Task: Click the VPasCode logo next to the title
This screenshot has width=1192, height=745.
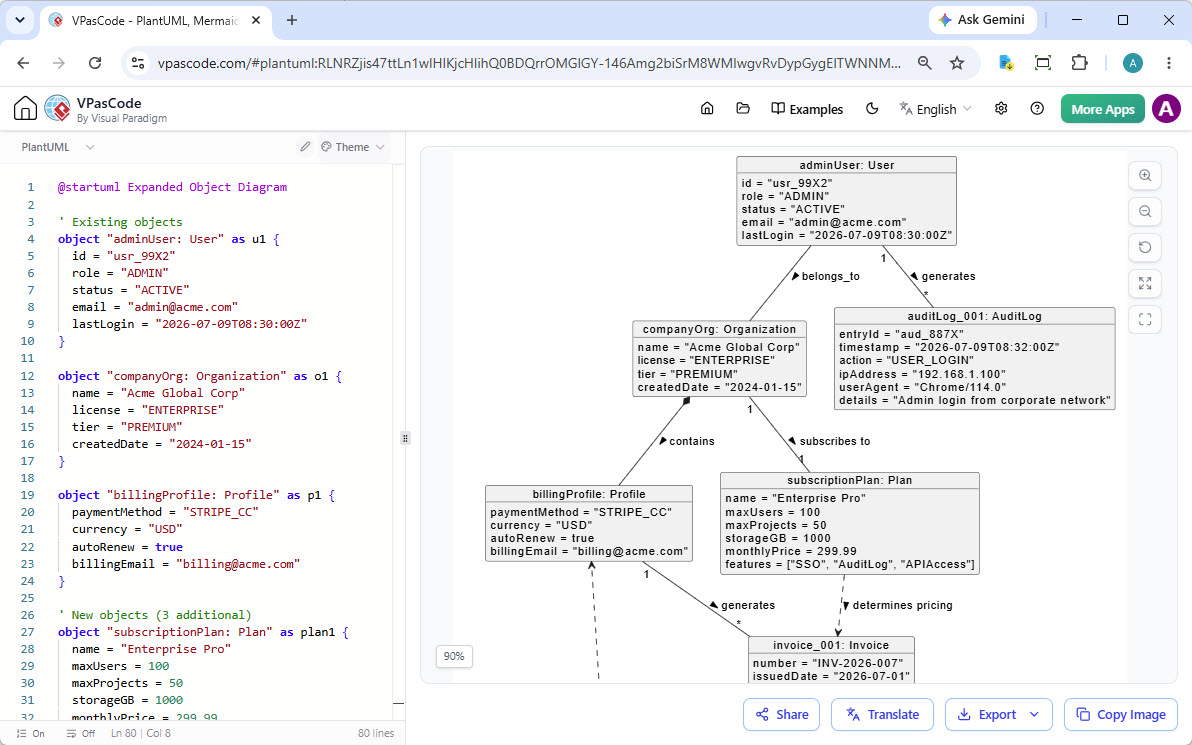Action: 57,109
